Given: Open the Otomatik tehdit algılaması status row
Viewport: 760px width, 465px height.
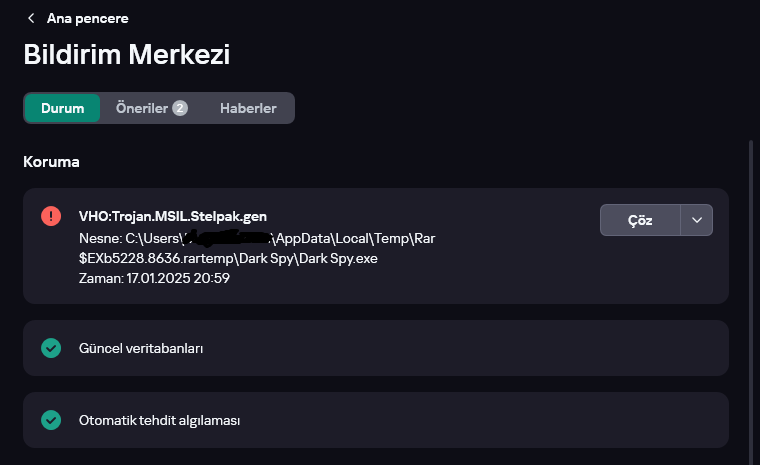Looking at the screenshot, I should coord(375,420).
